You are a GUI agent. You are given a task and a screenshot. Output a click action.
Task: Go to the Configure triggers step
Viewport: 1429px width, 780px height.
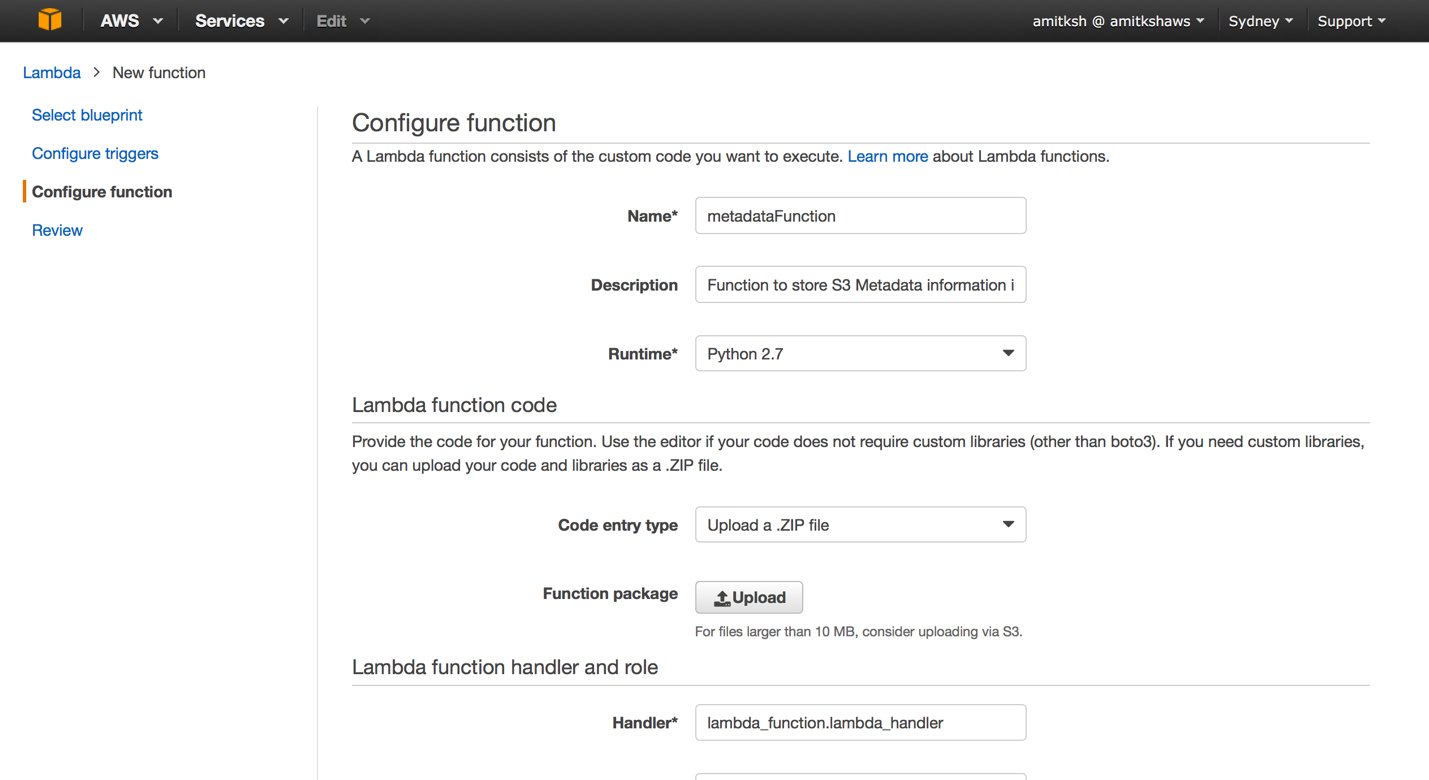[x=94, y=153]
